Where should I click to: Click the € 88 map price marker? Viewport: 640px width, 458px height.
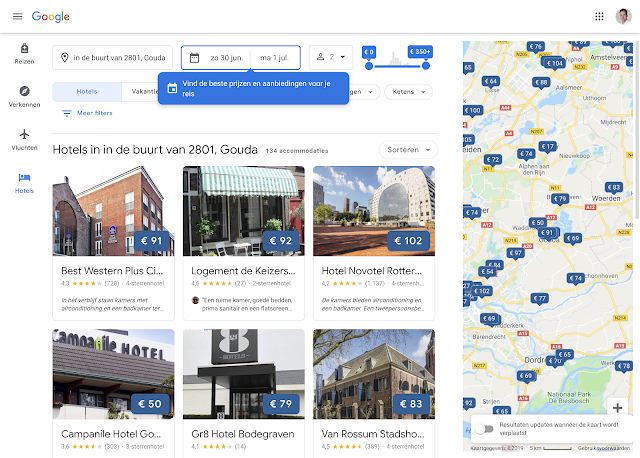point(542,82)
